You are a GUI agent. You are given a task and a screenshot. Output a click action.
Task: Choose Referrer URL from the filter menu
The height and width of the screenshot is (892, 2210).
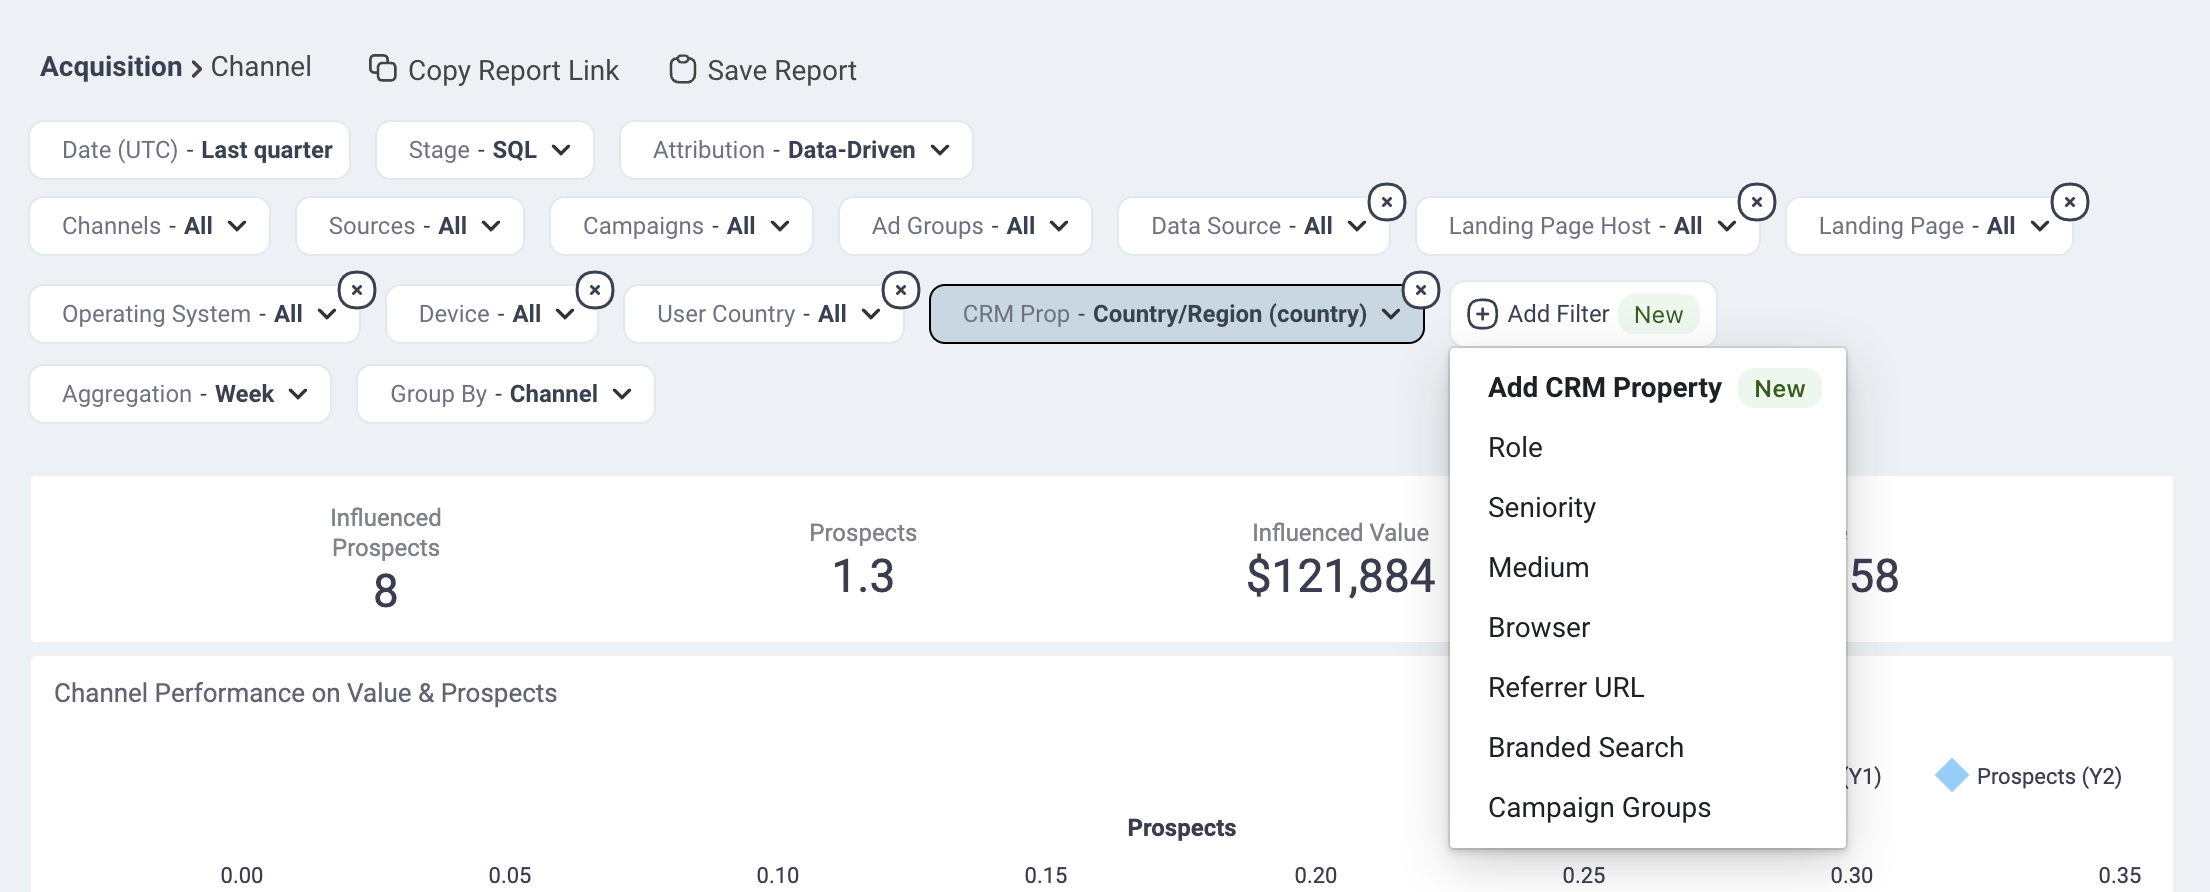(x=1648, y=687)
